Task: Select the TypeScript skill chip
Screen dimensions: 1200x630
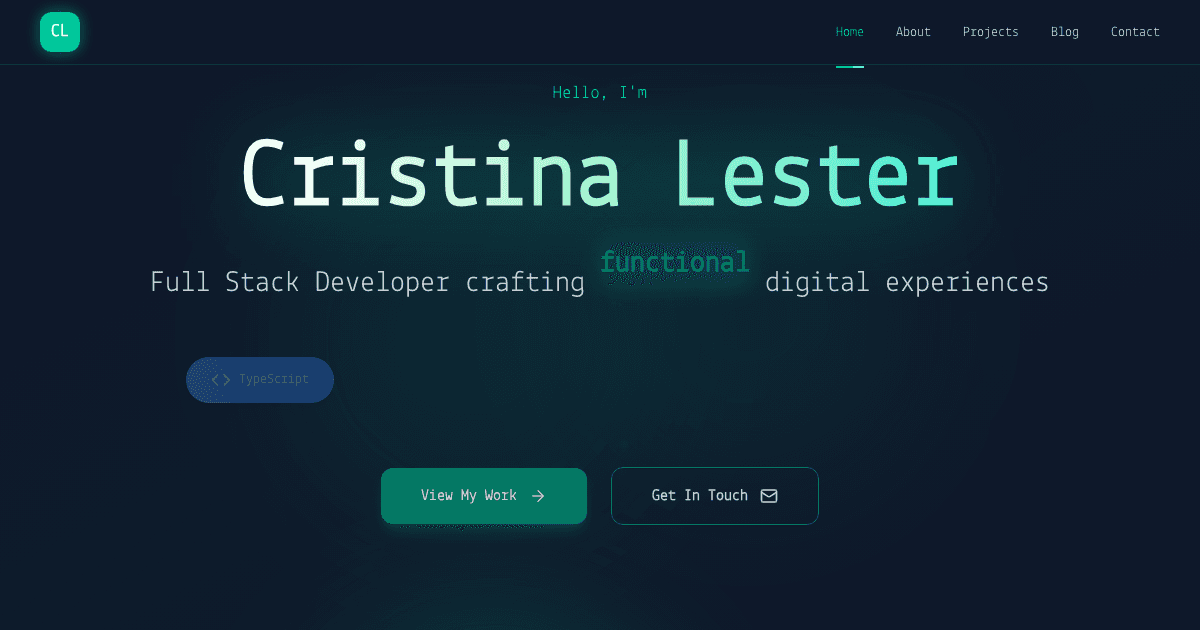Action: [260, 380]
